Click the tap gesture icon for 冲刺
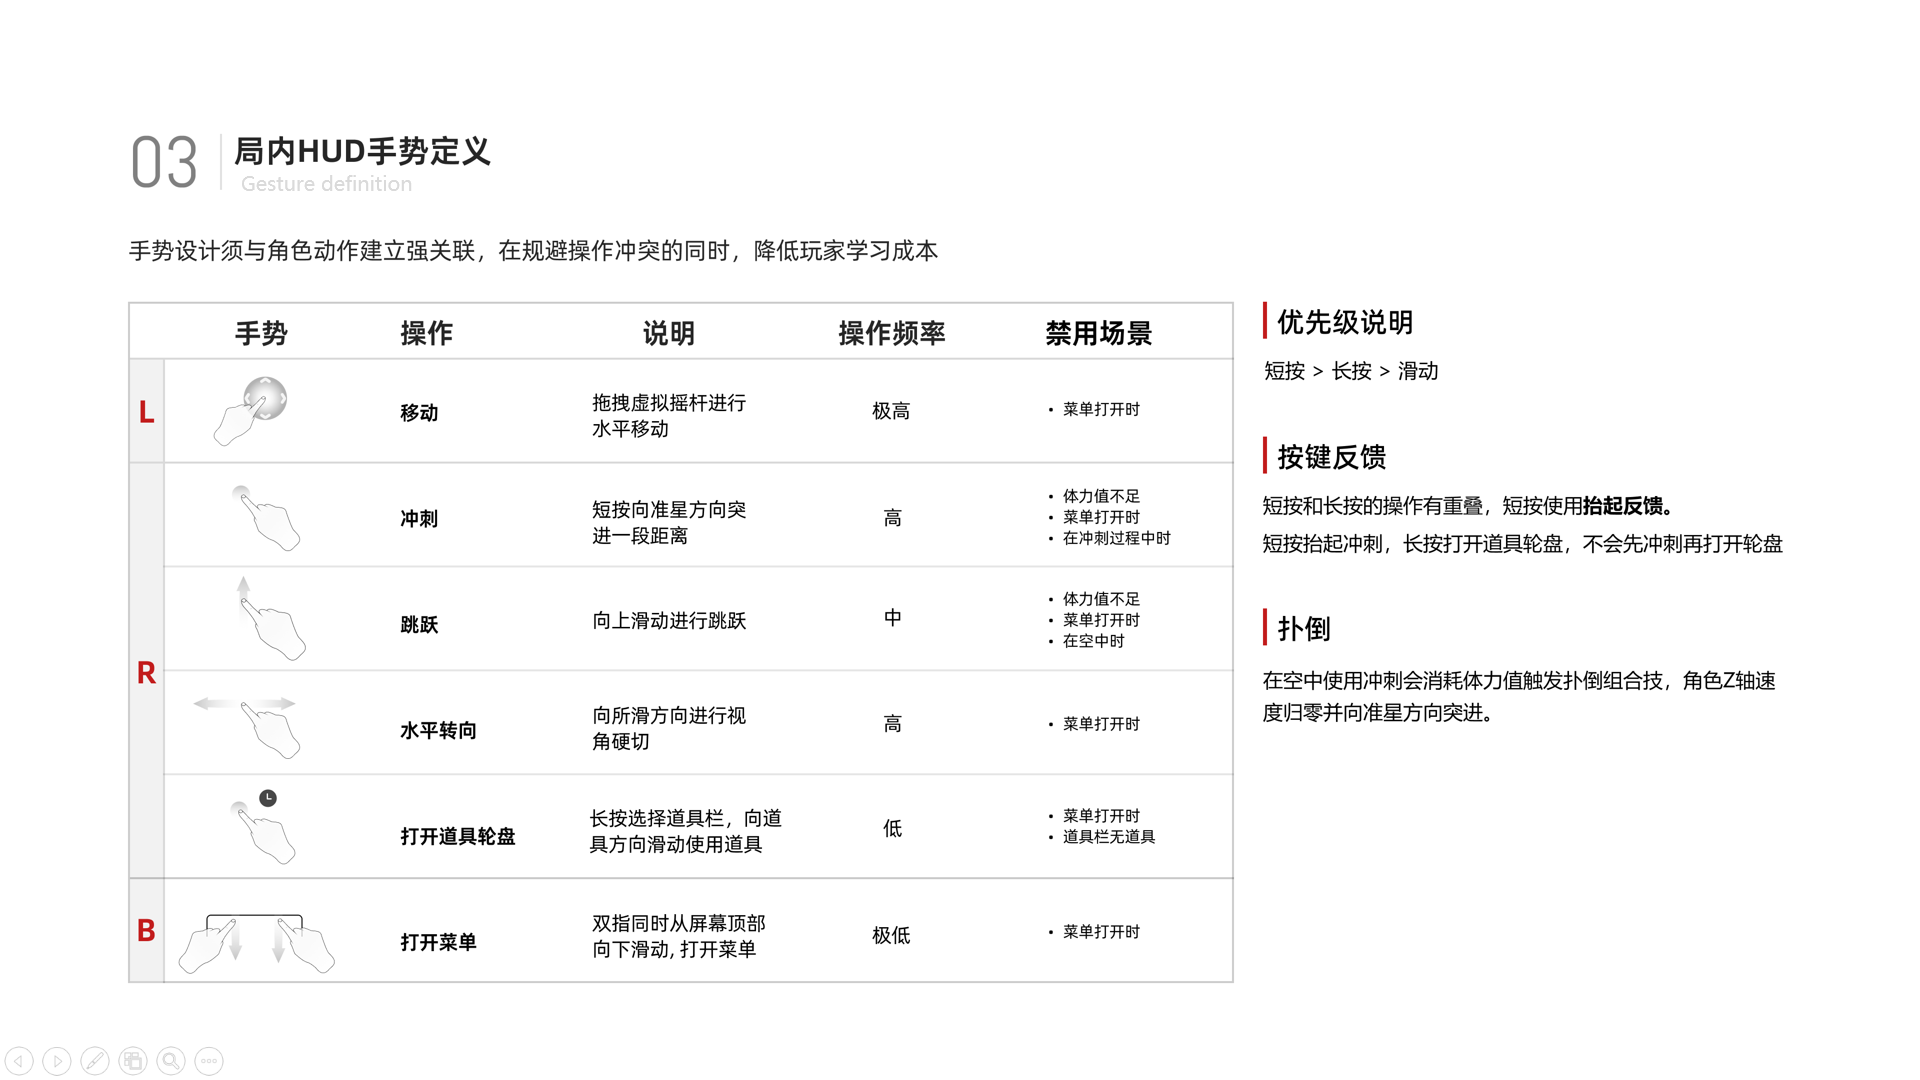 coord(267,518)
